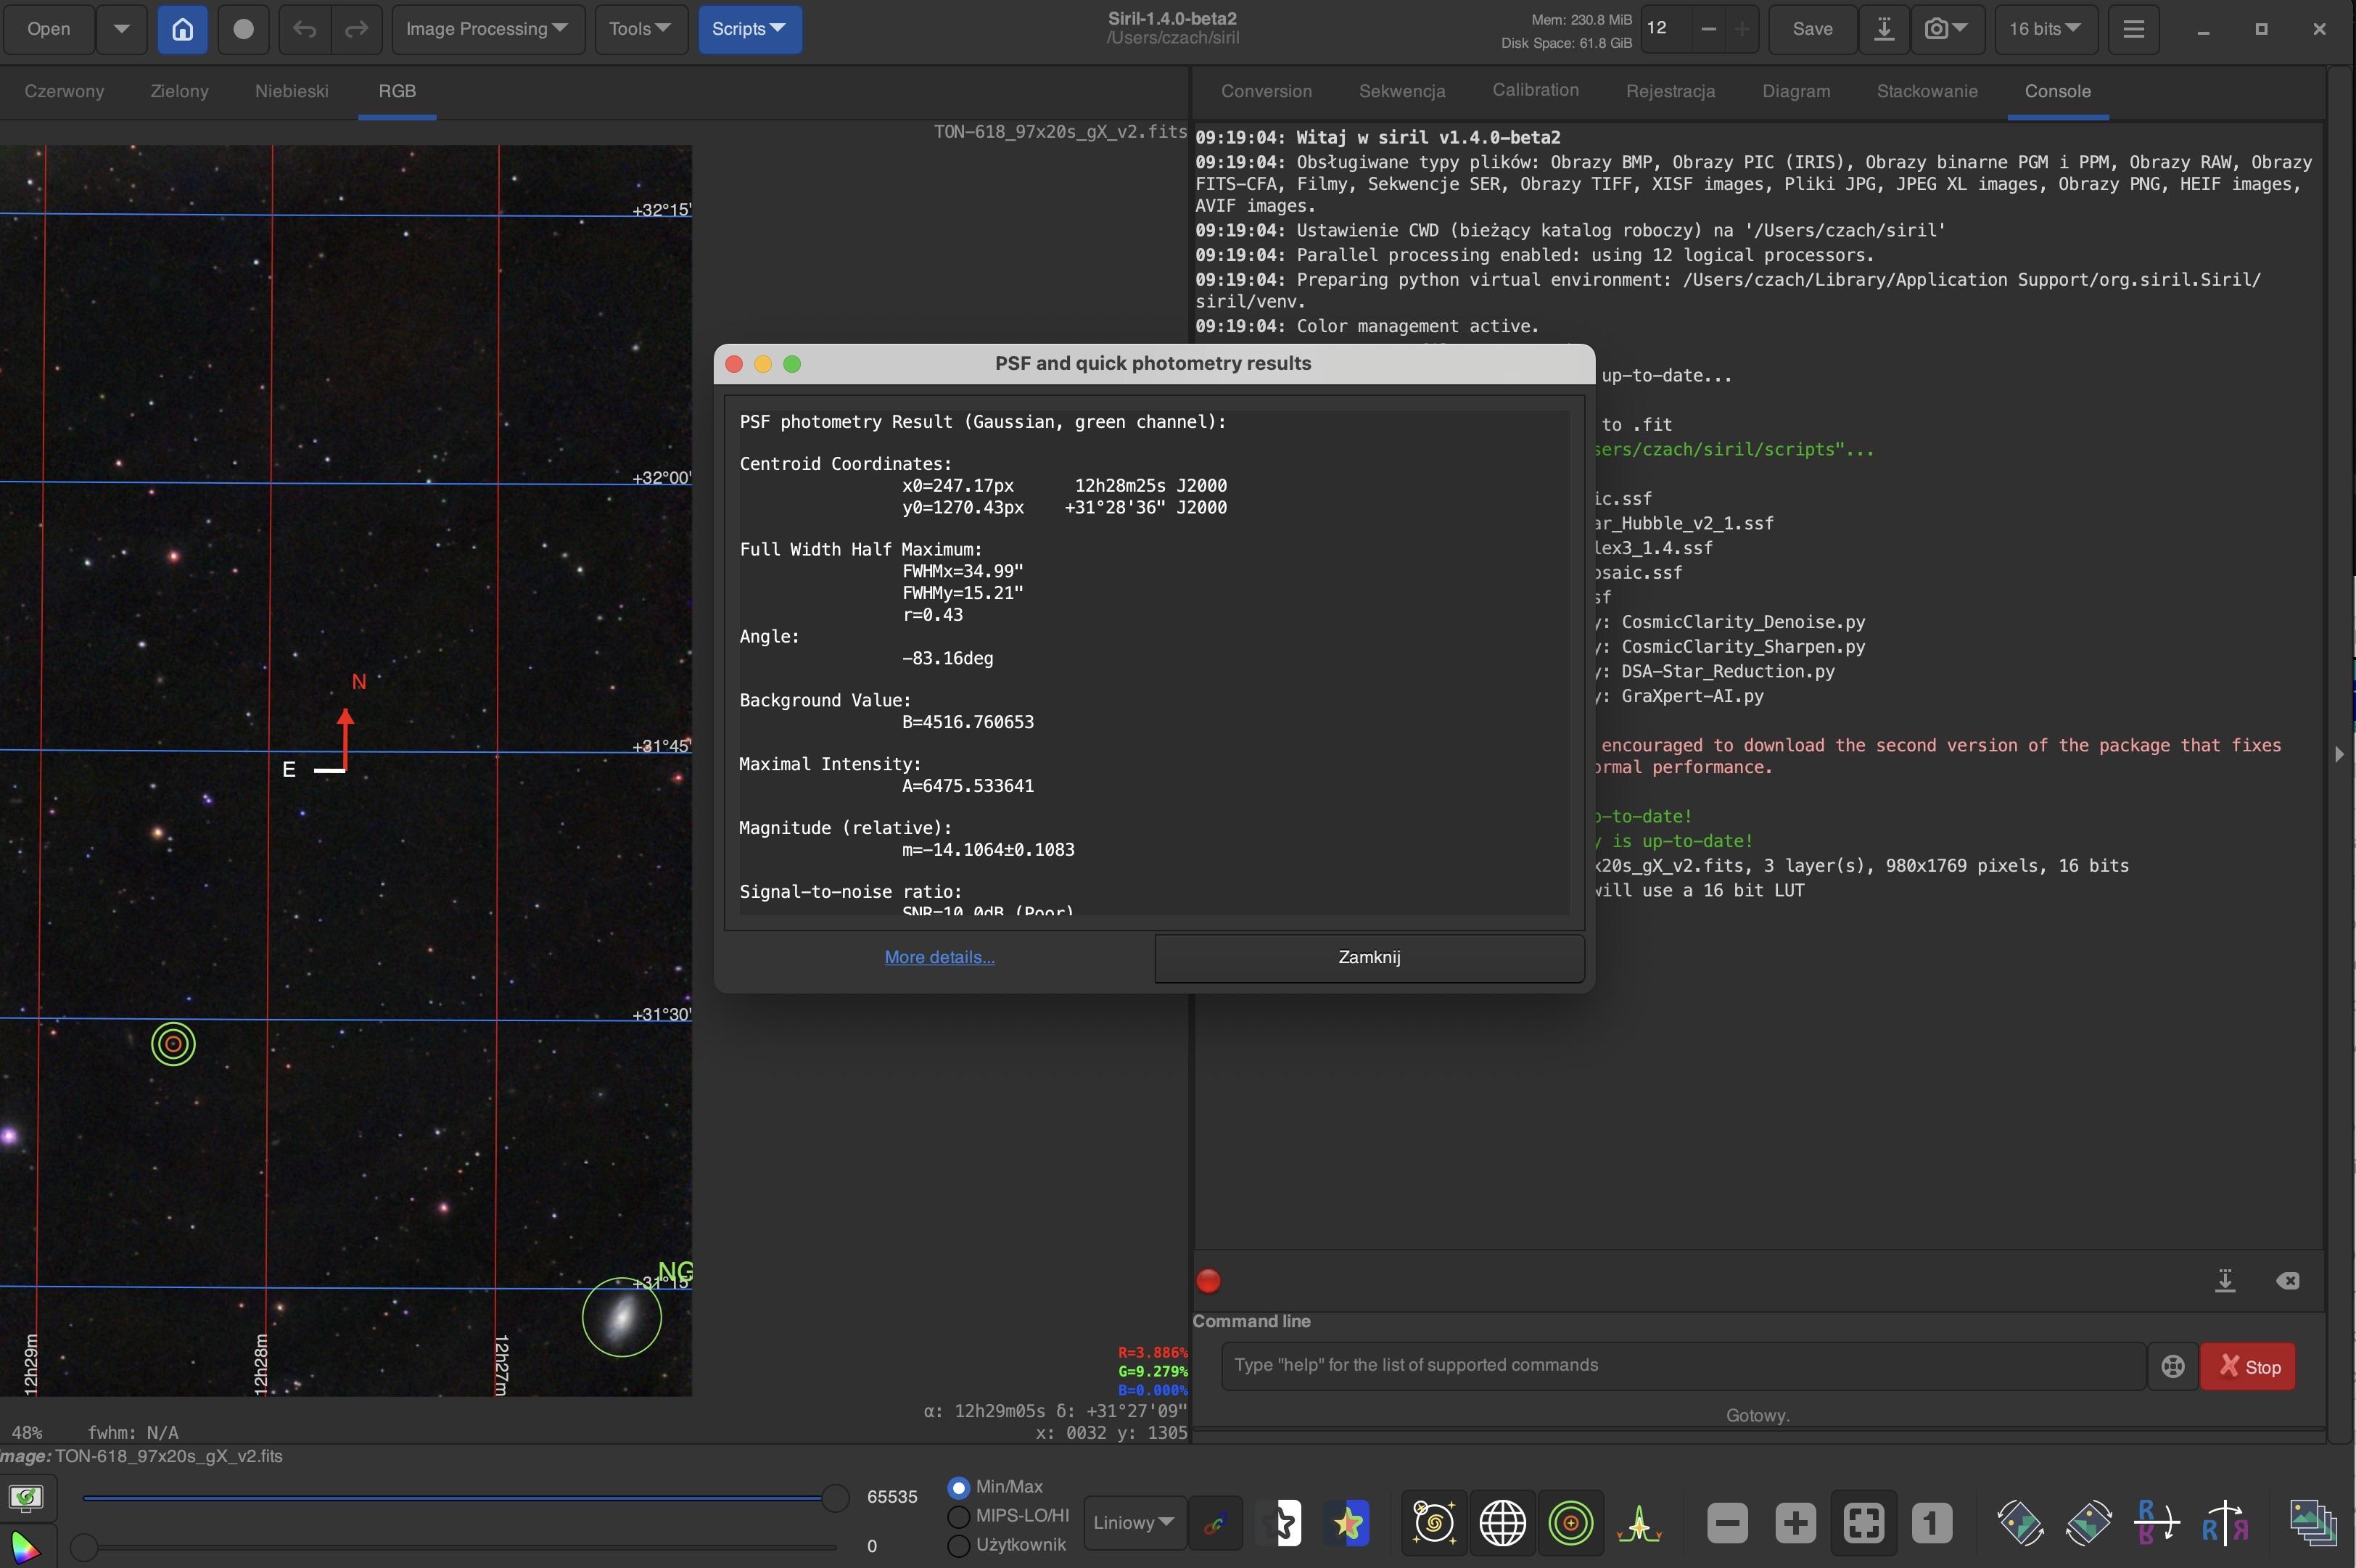Screen dimensions: 2356x1568
Task: Open the Scripts dropdown menu
Action: pos(749,29)
